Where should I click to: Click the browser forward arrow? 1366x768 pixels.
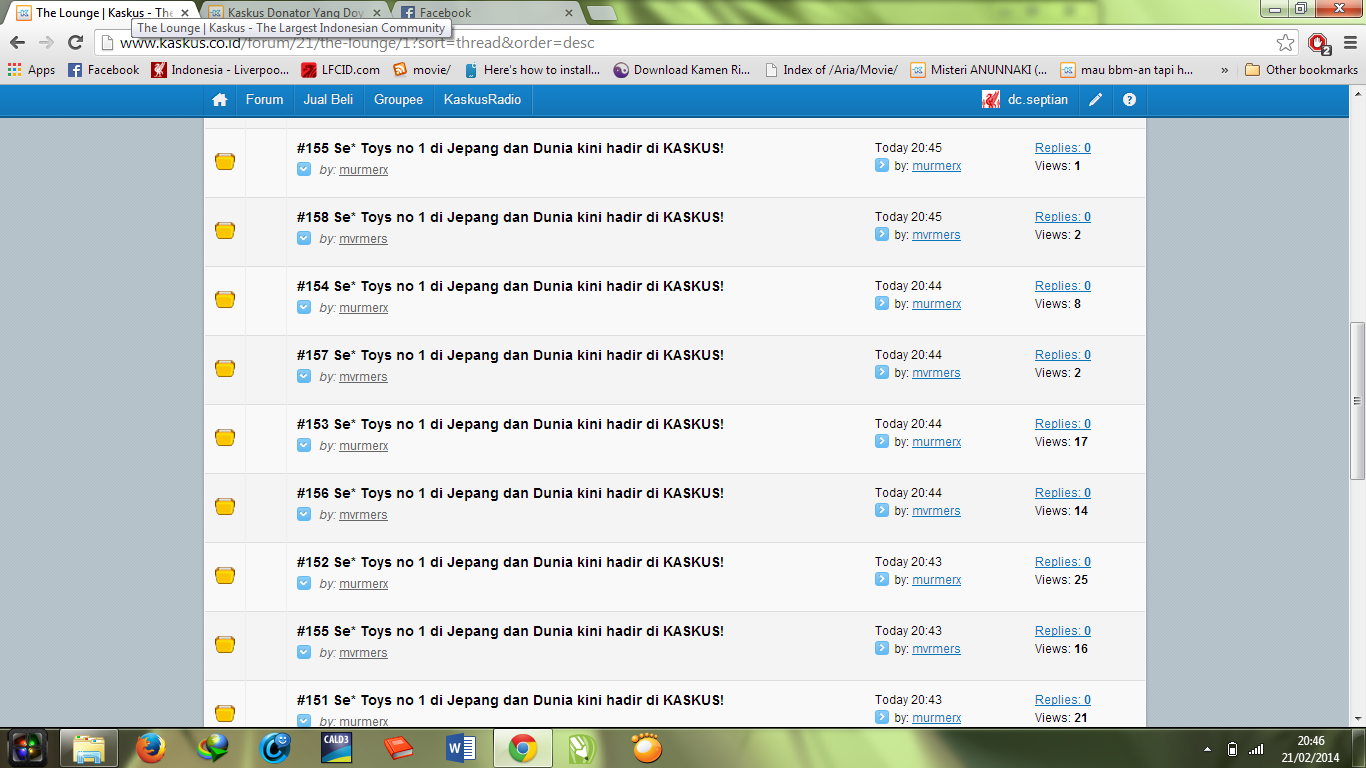tap(46, 42)
